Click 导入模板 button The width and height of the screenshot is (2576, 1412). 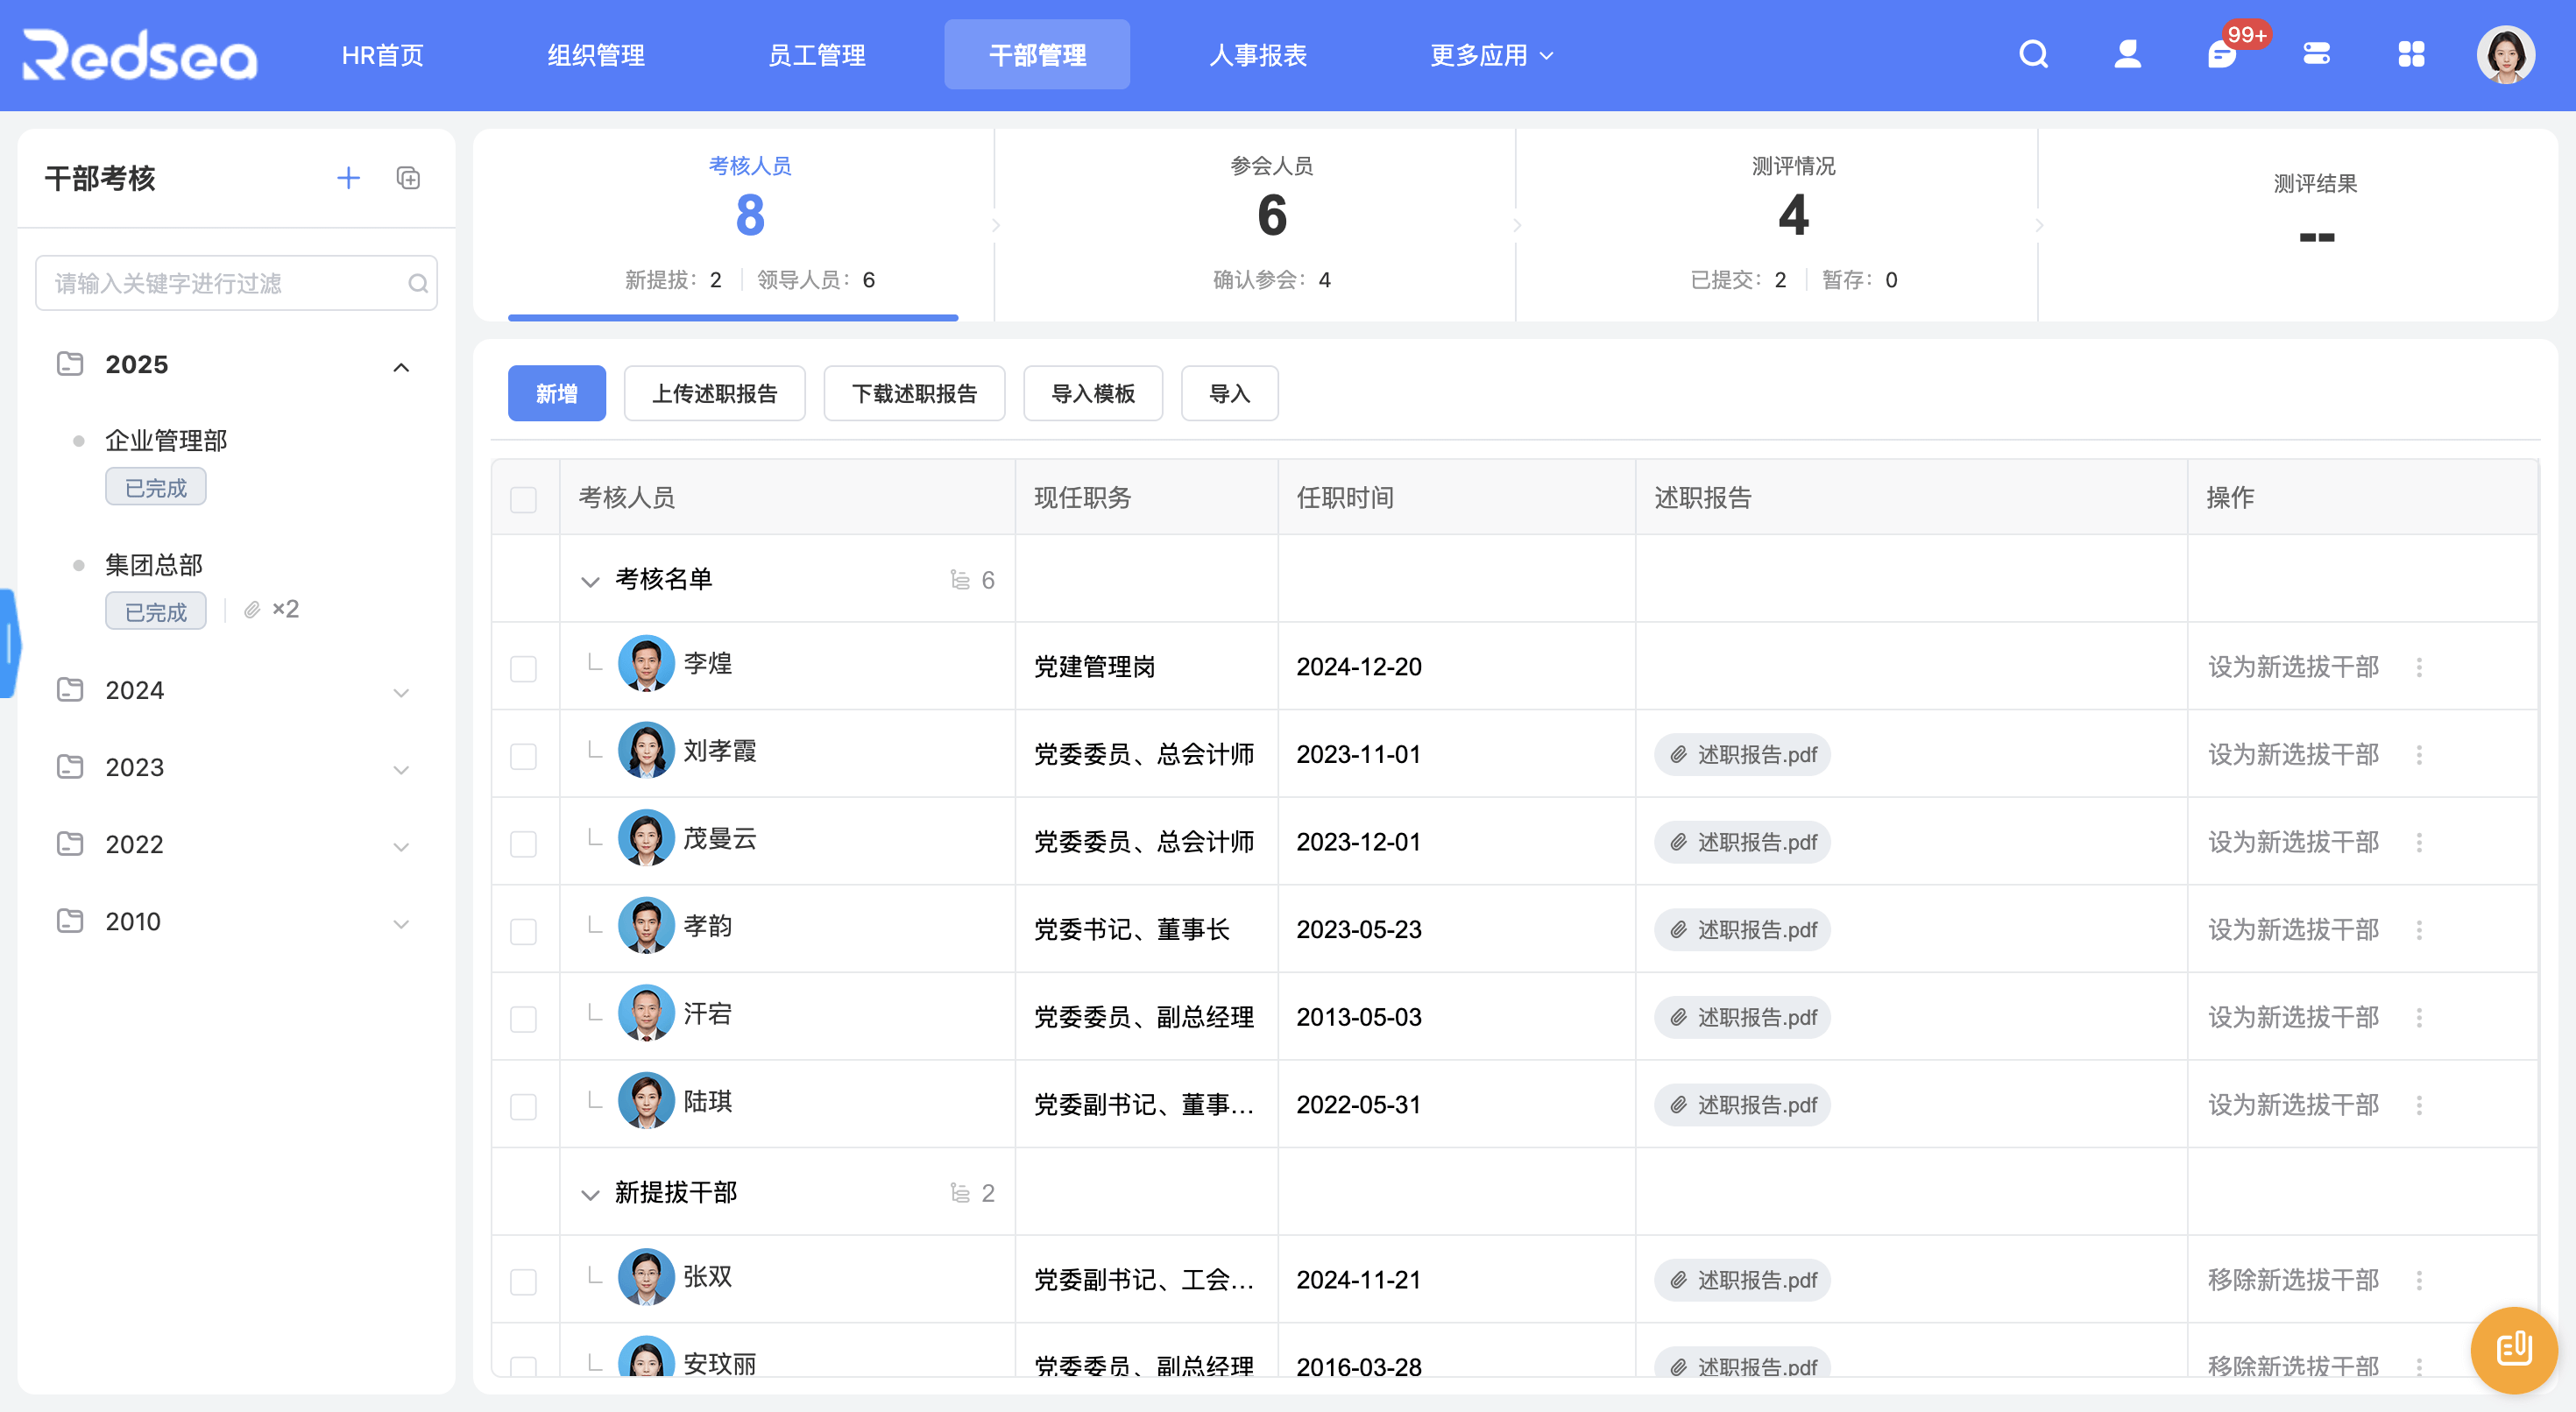tap(1093, 393)
